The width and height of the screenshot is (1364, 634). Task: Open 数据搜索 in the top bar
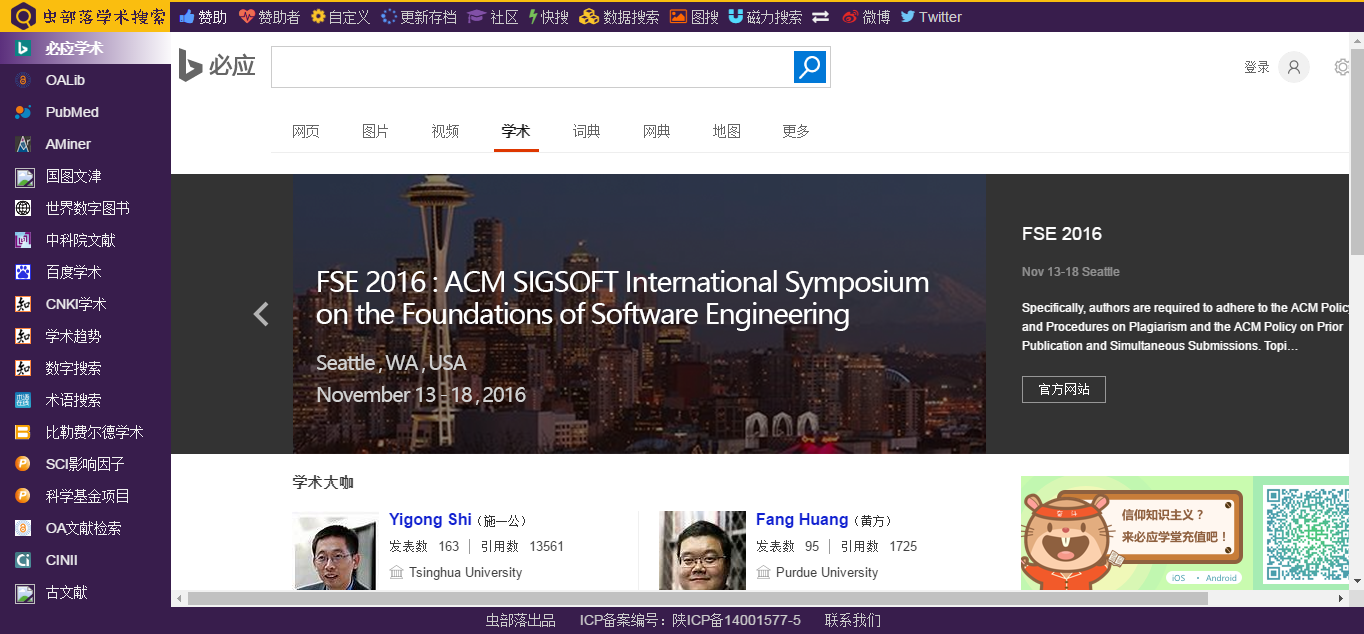619,17
